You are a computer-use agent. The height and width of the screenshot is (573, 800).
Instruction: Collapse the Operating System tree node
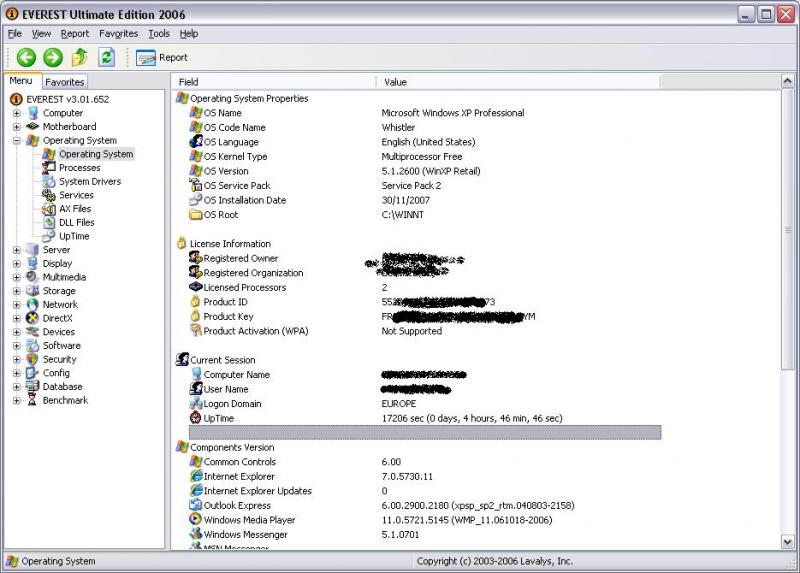[17, 140]
